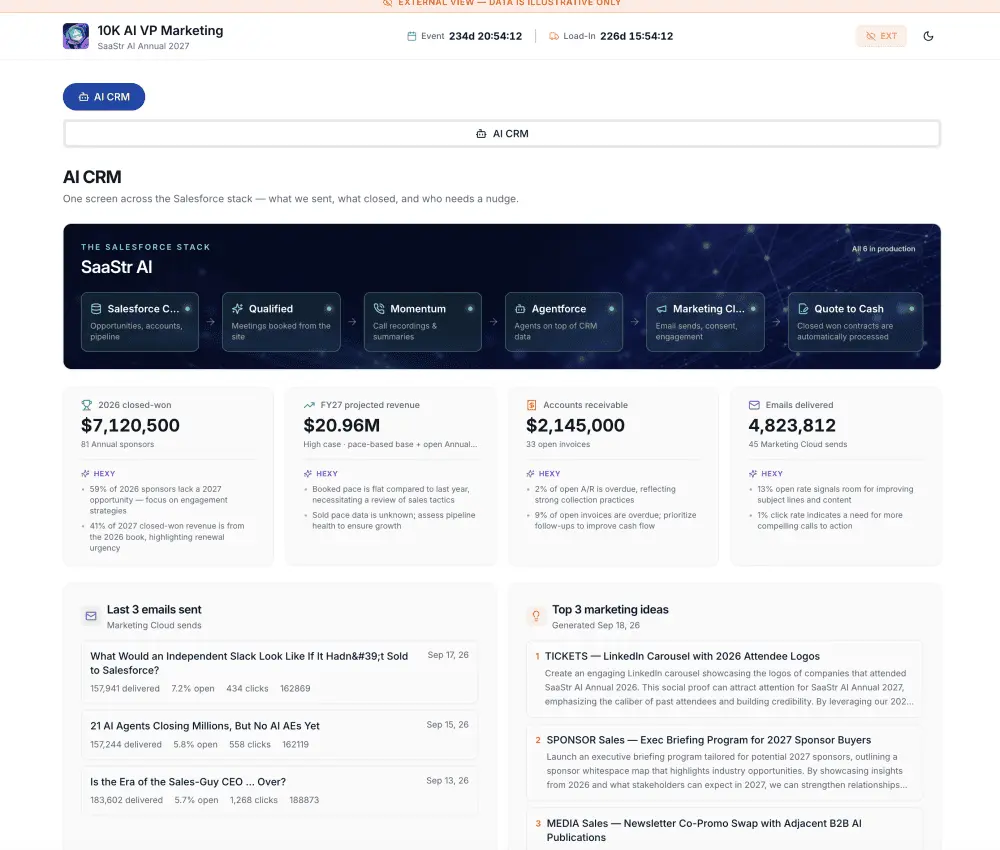1000x850 pixels.
Task: Open the Salesforce C... stack card
Action: pos(140,322)
